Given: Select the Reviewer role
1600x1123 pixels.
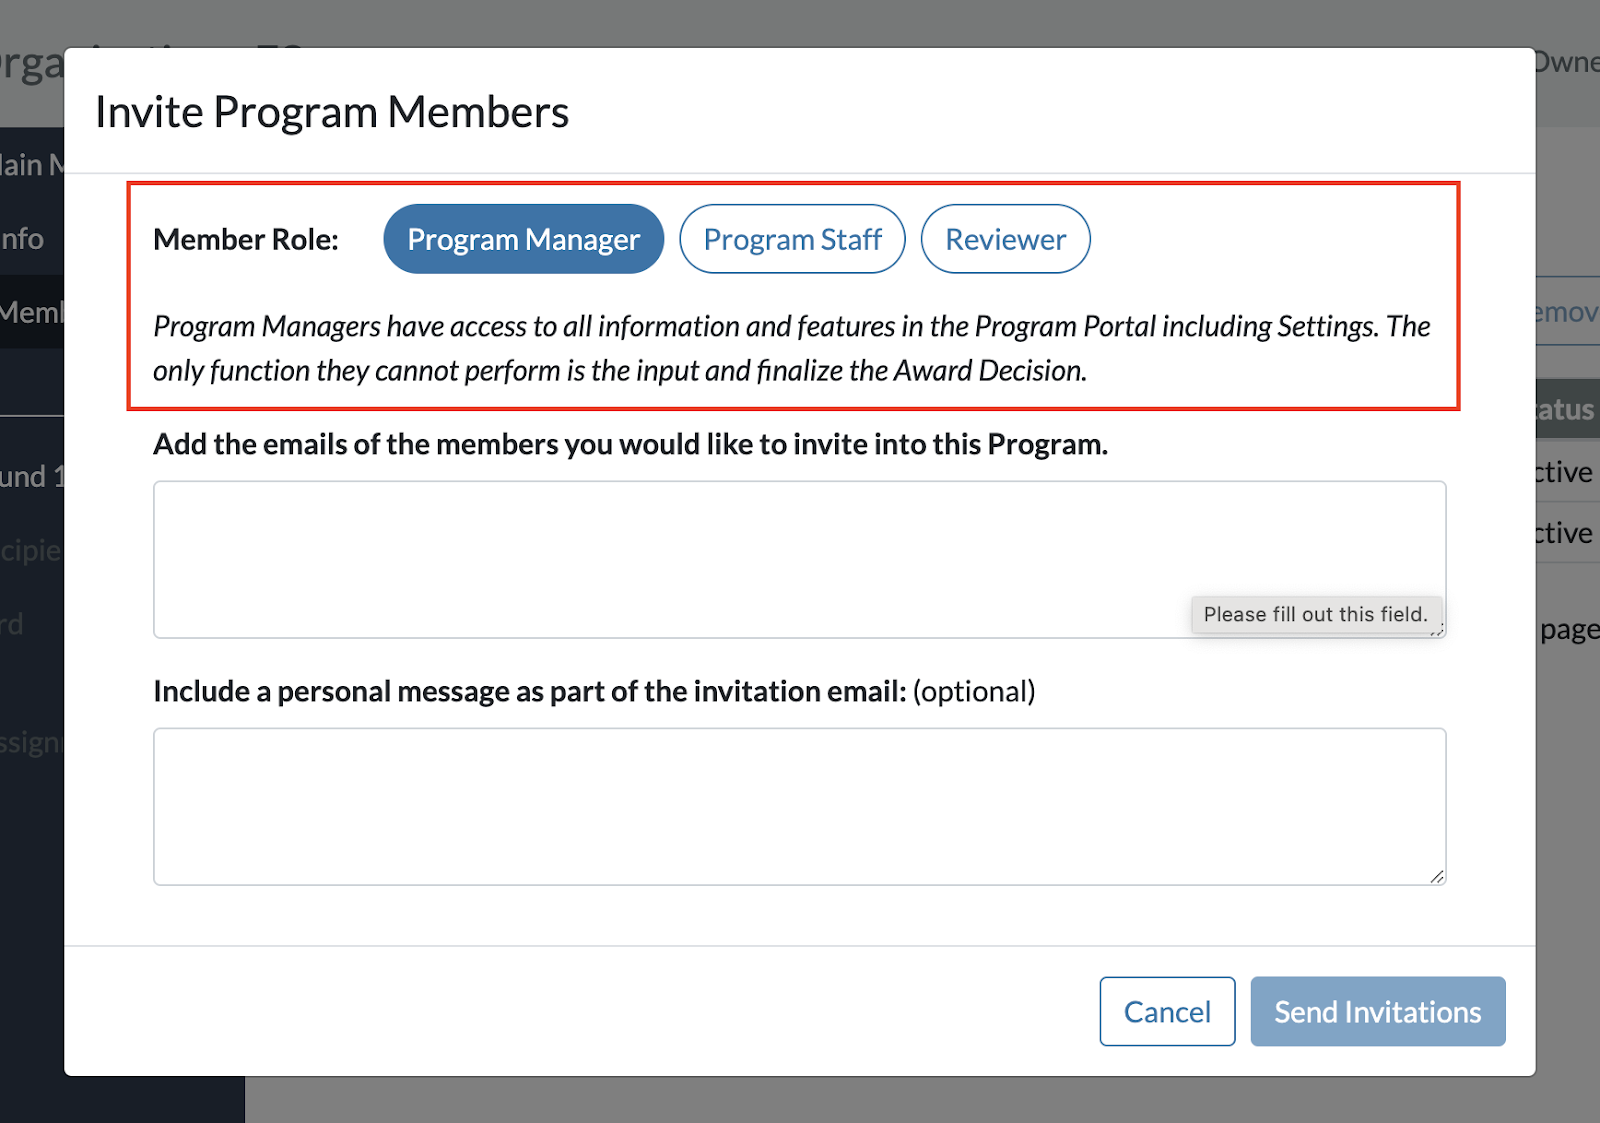Looking at the screenshot, I should pyautogui.click(x=1004, y=238).
